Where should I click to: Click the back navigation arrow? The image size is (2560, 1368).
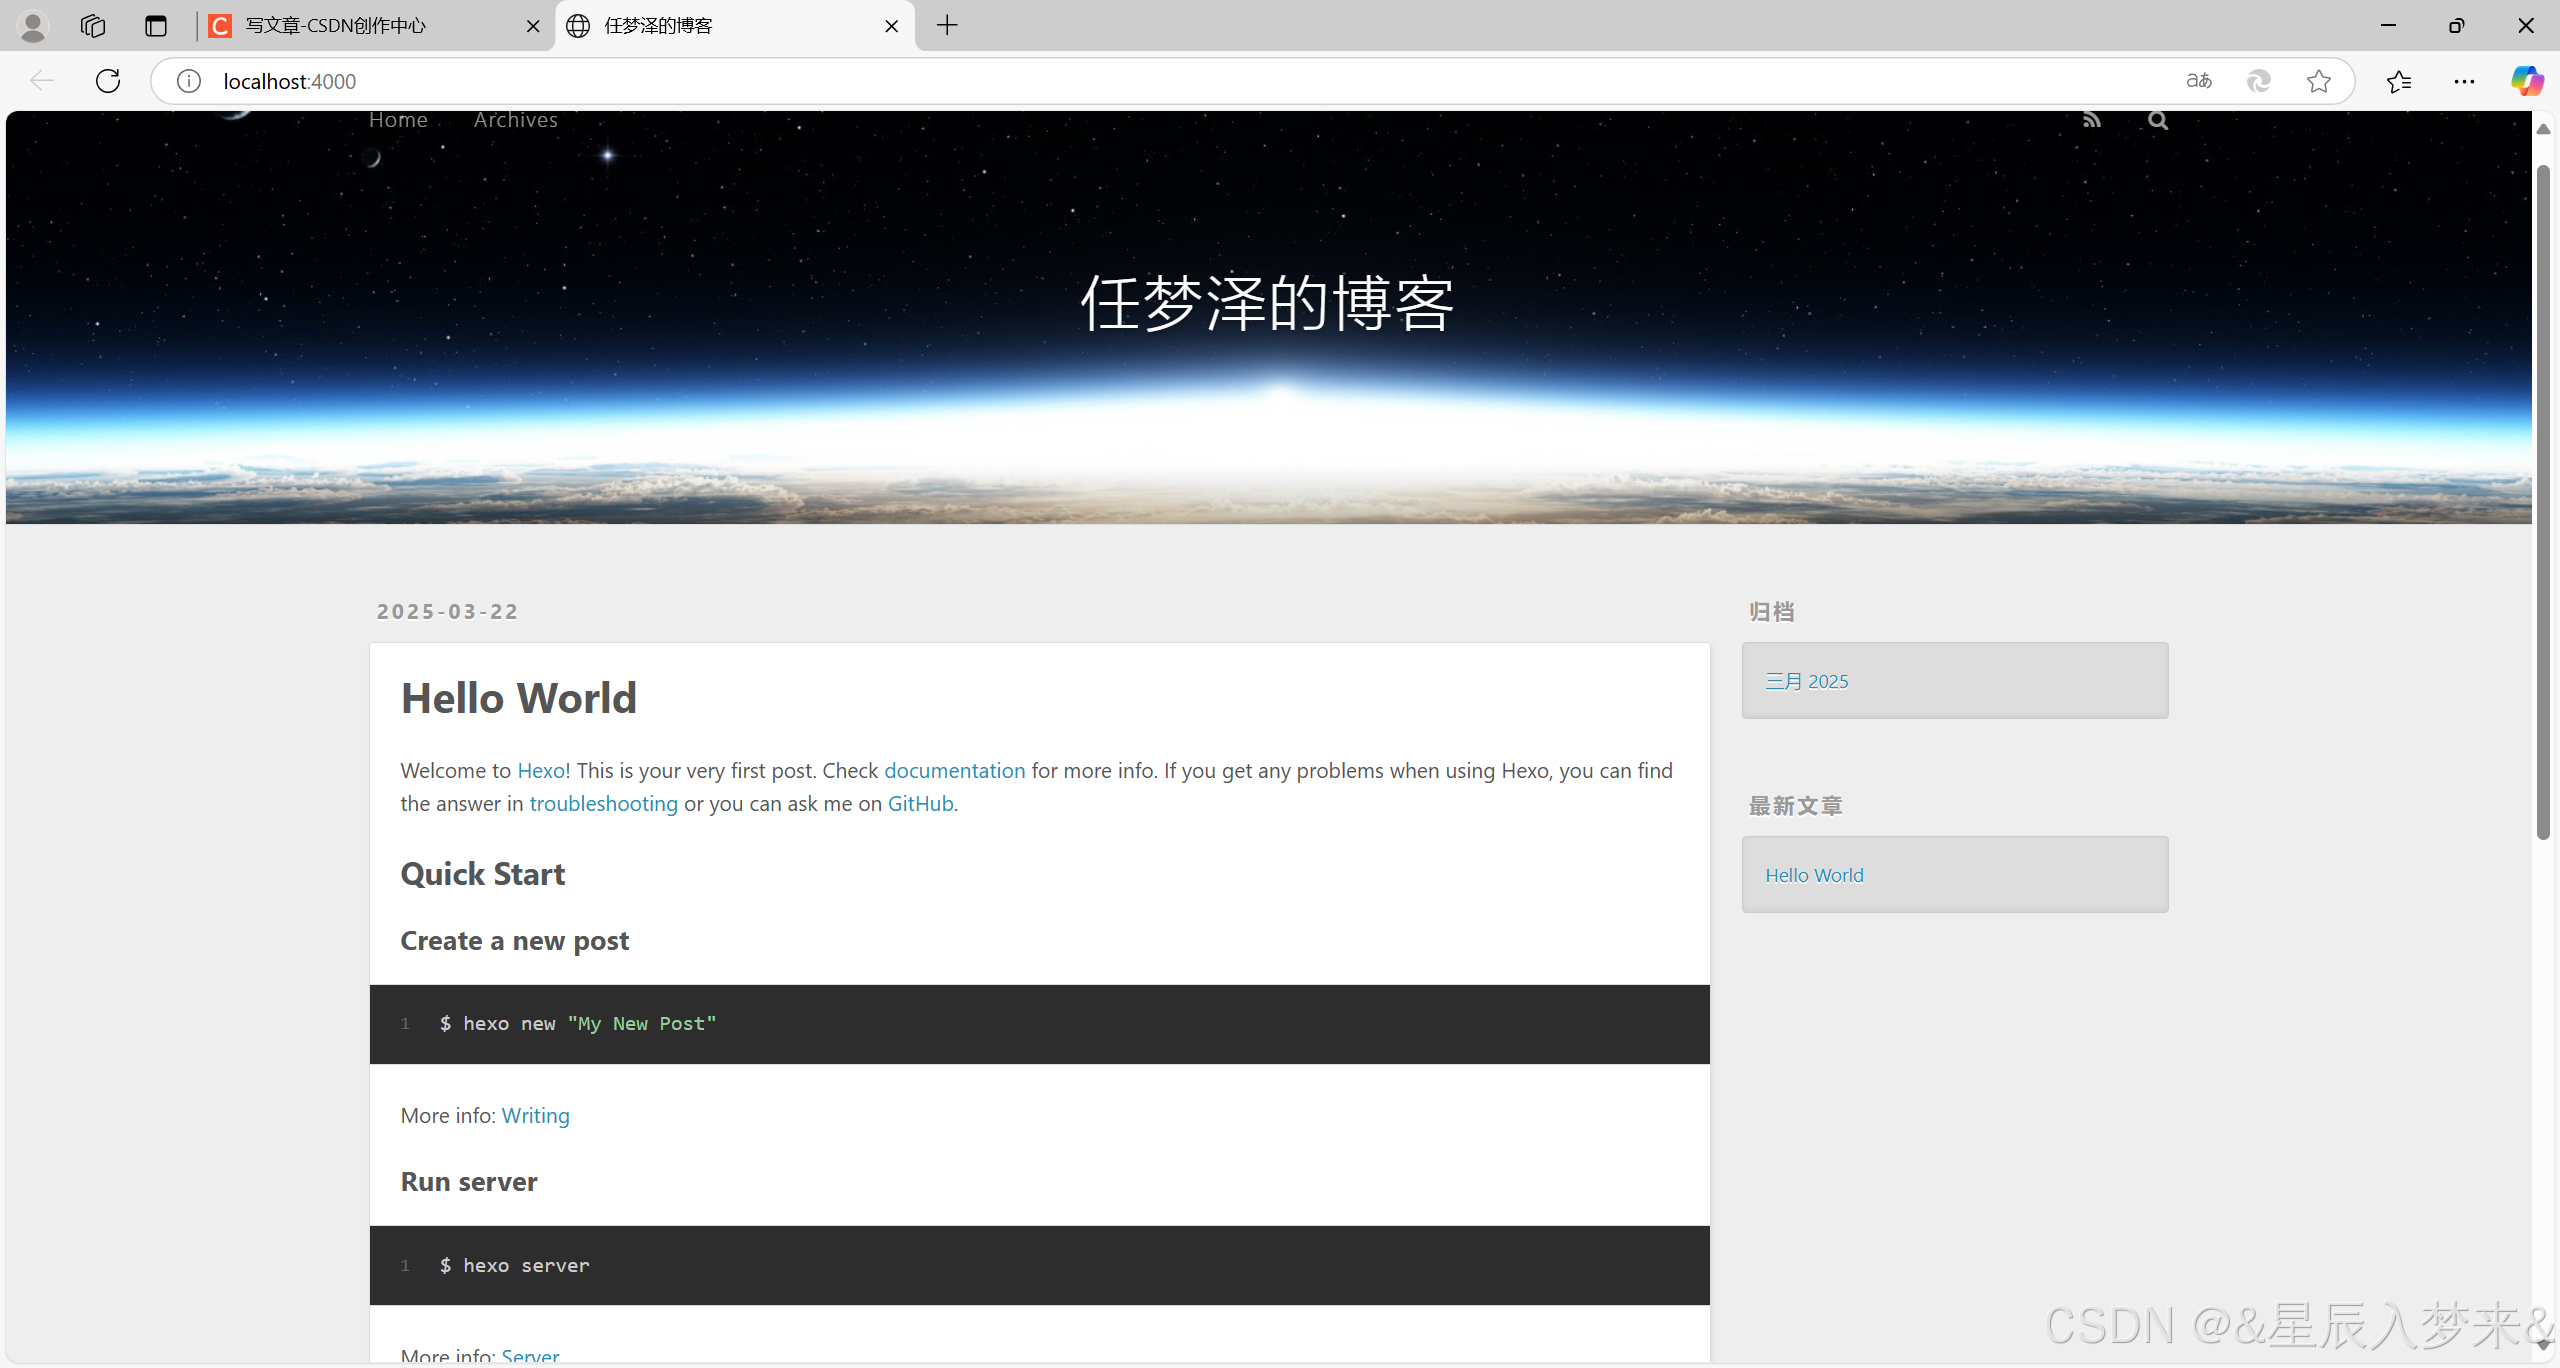[41, 81]
